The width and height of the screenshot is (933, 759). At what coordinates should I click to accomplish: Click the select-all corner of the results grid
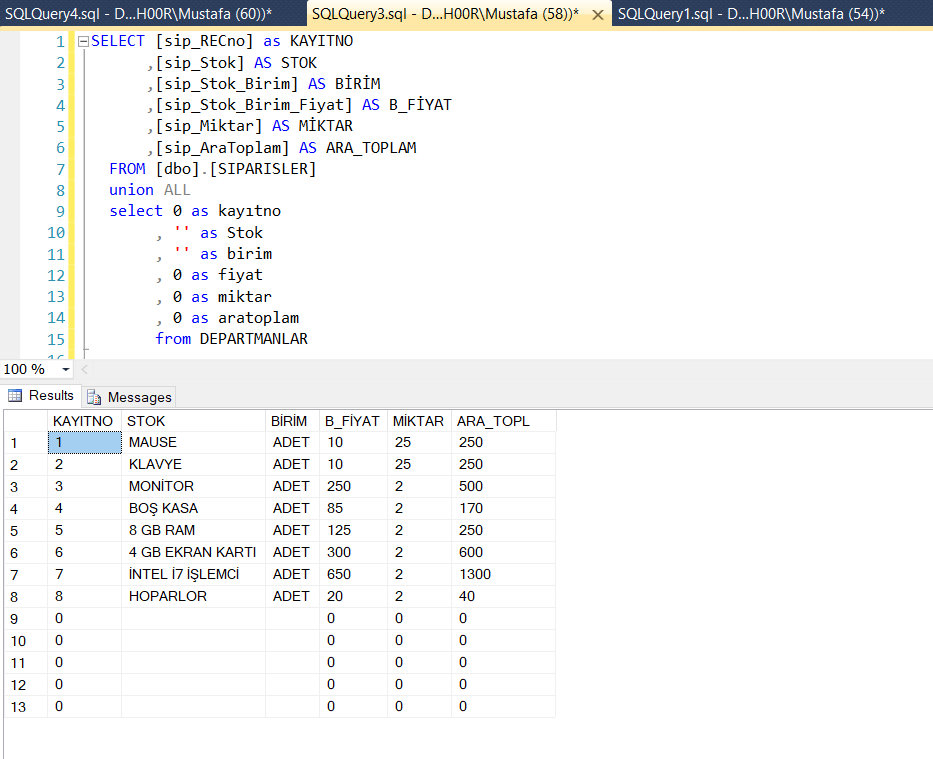click(x=25, y=420)
